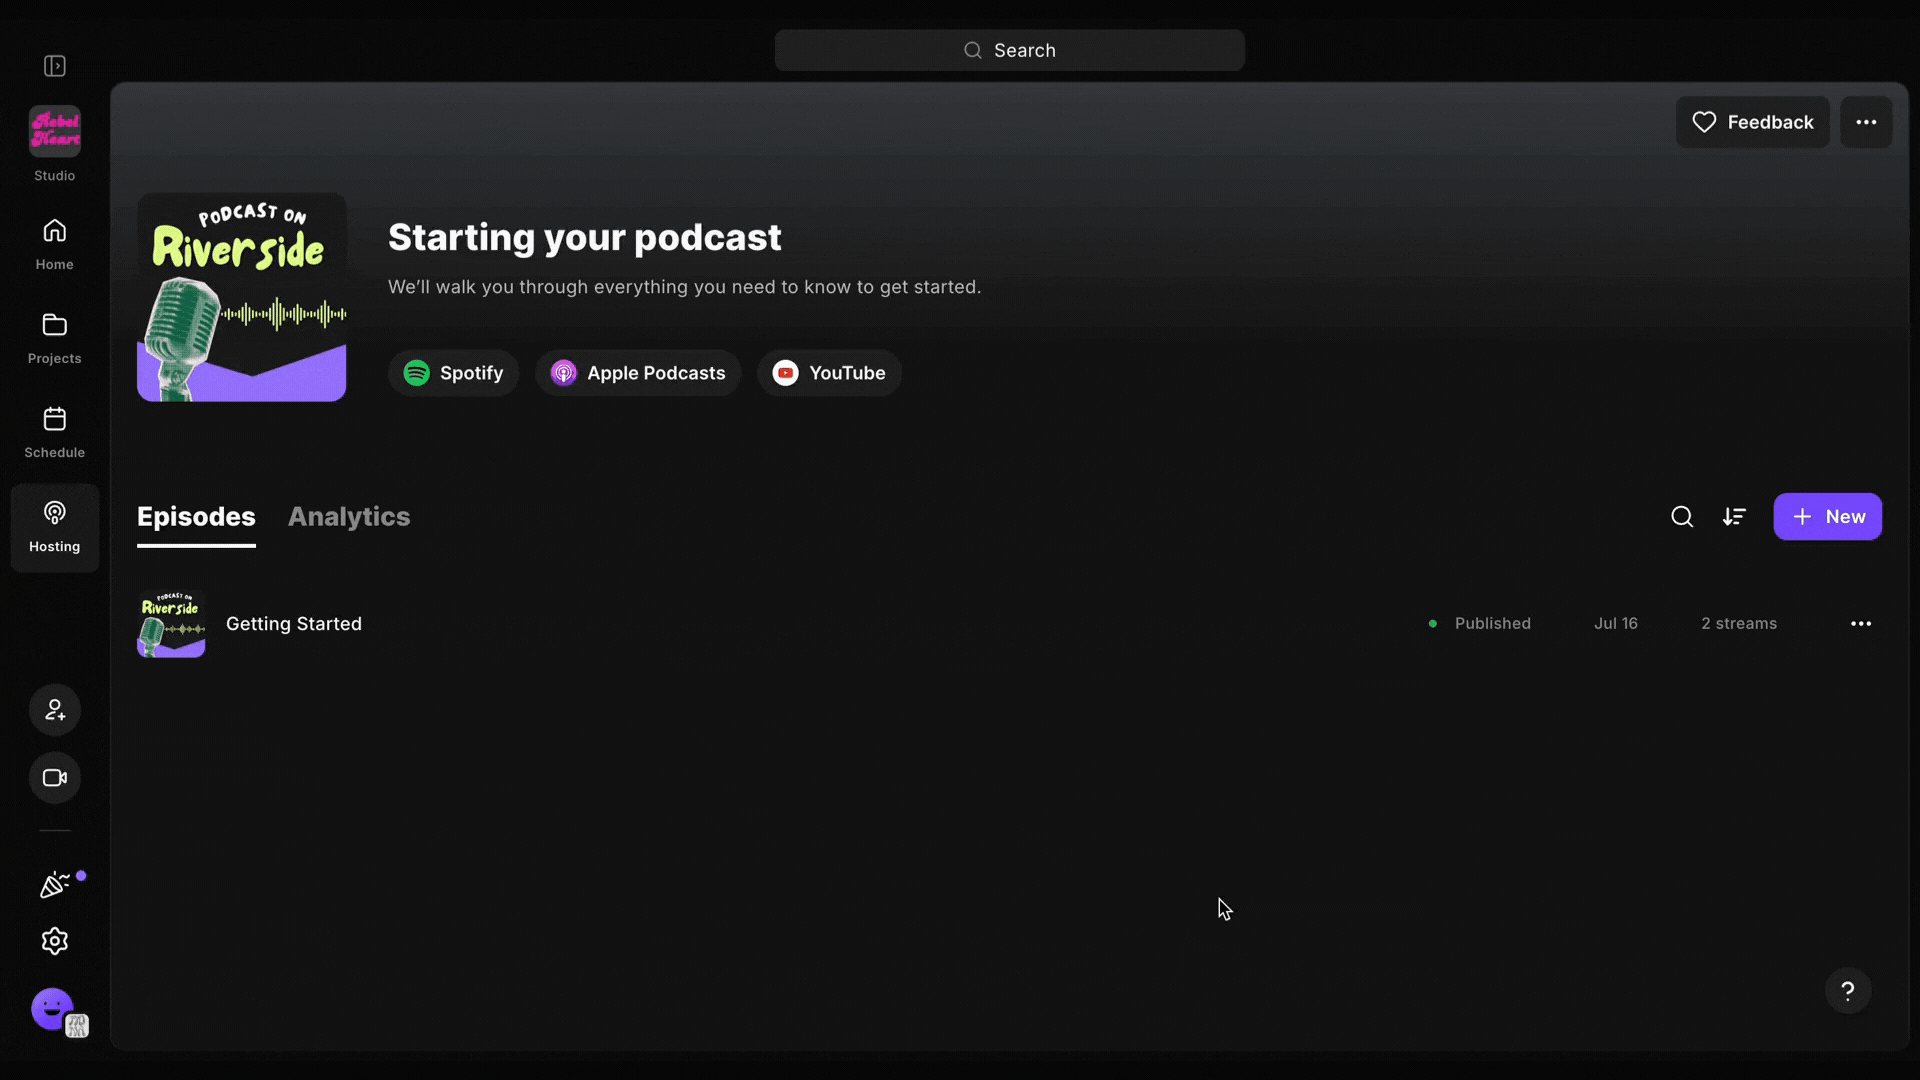Open the Spotify link
Image resolution: width=1920 pixels, height=1080 pixels.
click(453, 373)
